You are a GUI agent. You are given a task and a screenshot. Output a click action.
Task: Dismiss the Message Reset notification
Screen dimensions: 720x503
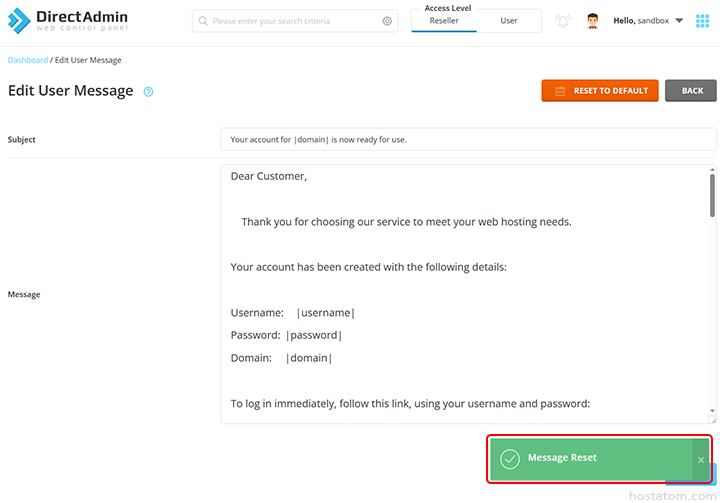pyautogui.click(x=701, y=460)
